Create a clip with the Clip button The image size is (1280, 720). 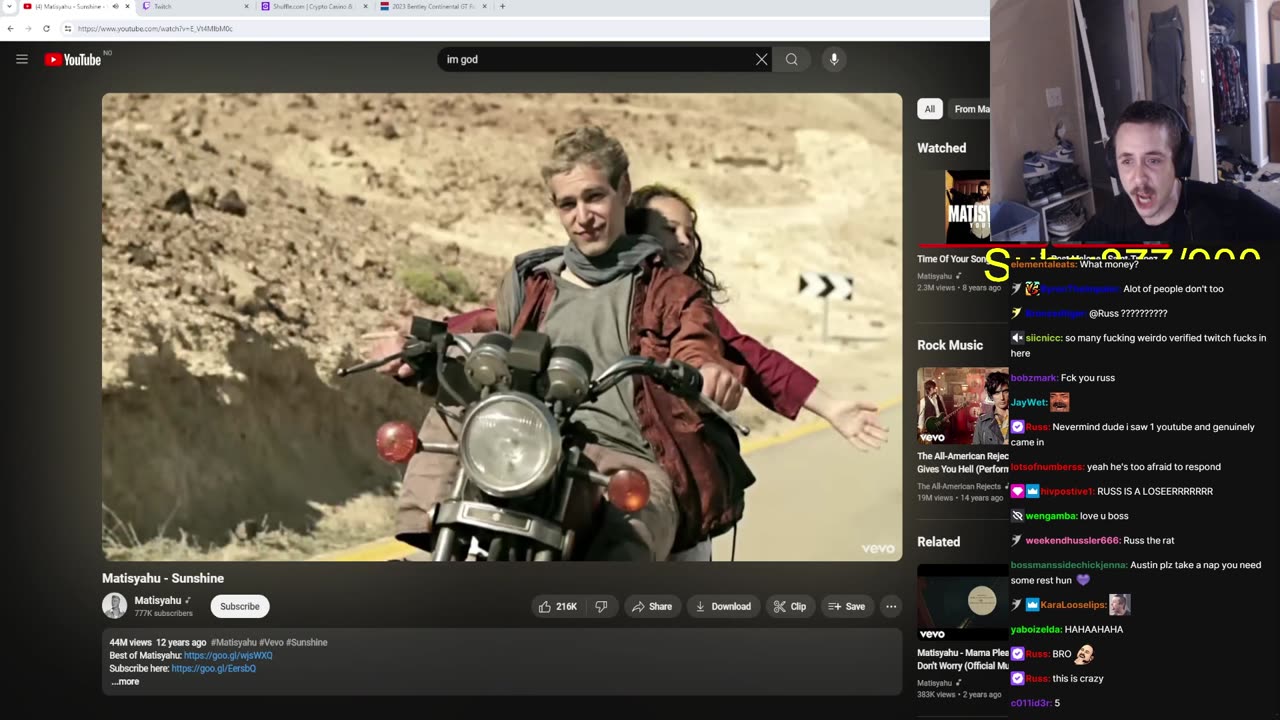point(790,606)
